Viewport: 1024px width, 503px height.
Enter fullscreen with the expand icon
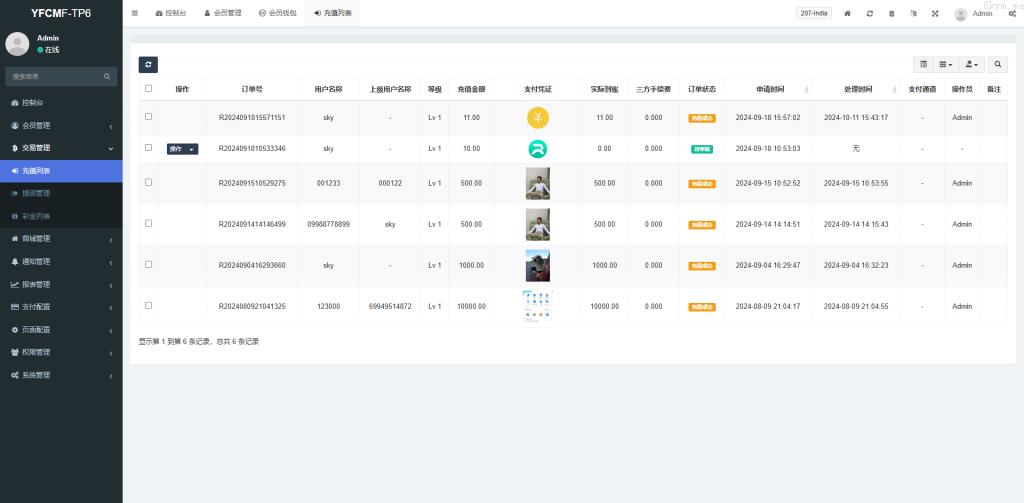(935, 13)
